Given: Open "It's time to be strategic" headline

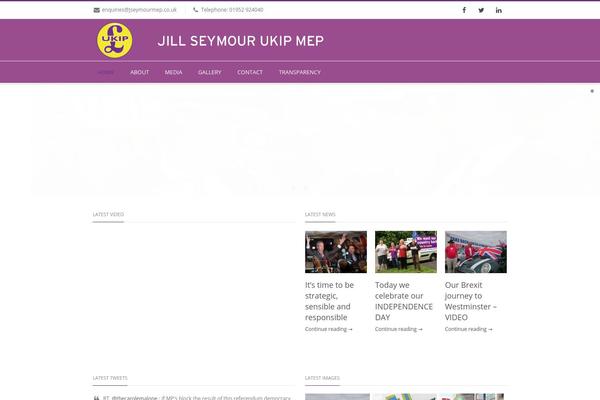Looking at the screenshot, I should 329,301.
